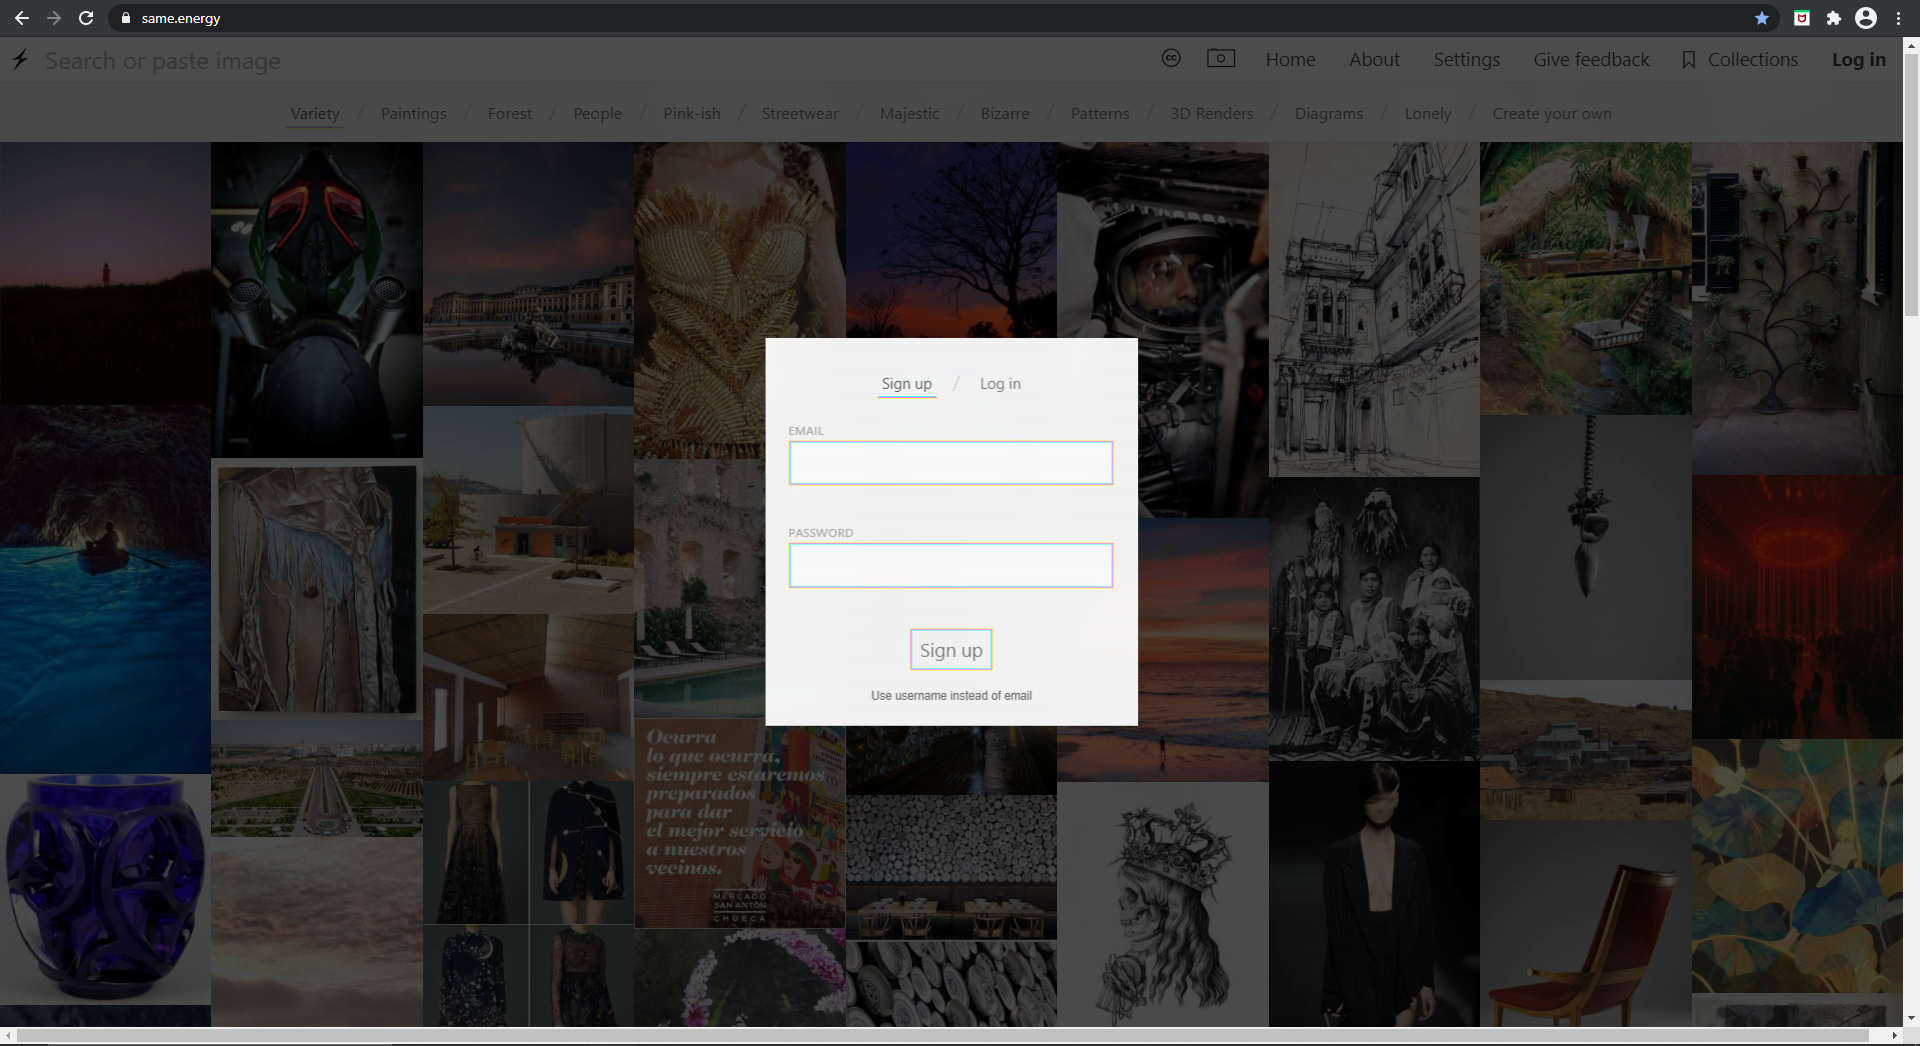Open the Collections link
The height and width of the screenshot is (1046, 1920).
pos(1753,60)
